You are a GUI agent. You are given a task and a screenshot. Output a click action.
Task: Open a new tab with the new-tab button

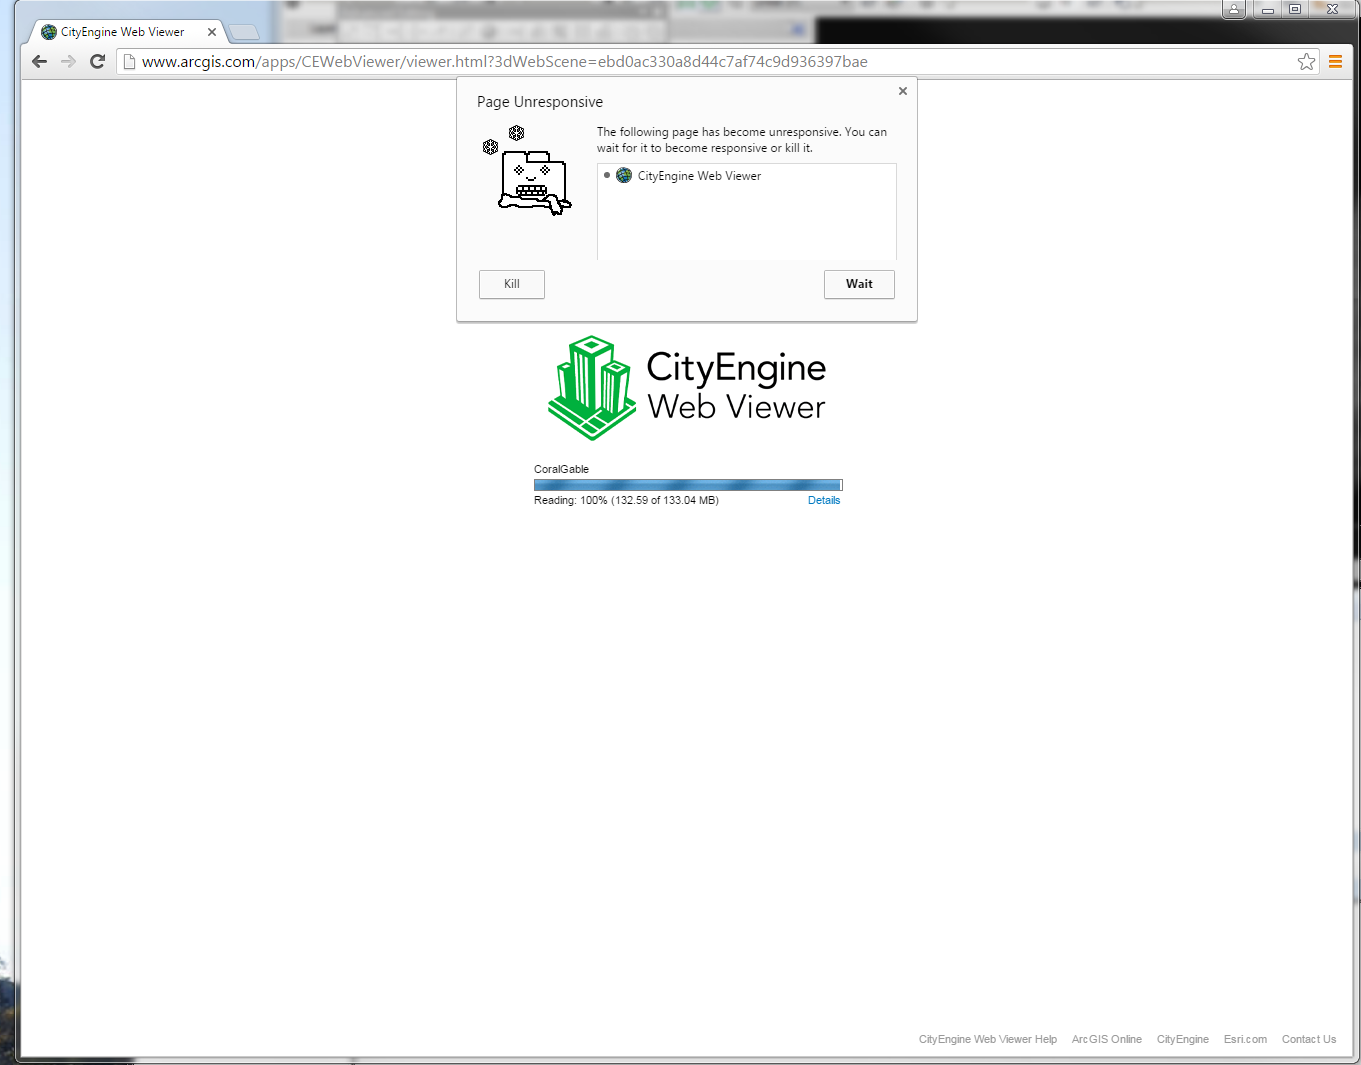[x=244, y=33]
